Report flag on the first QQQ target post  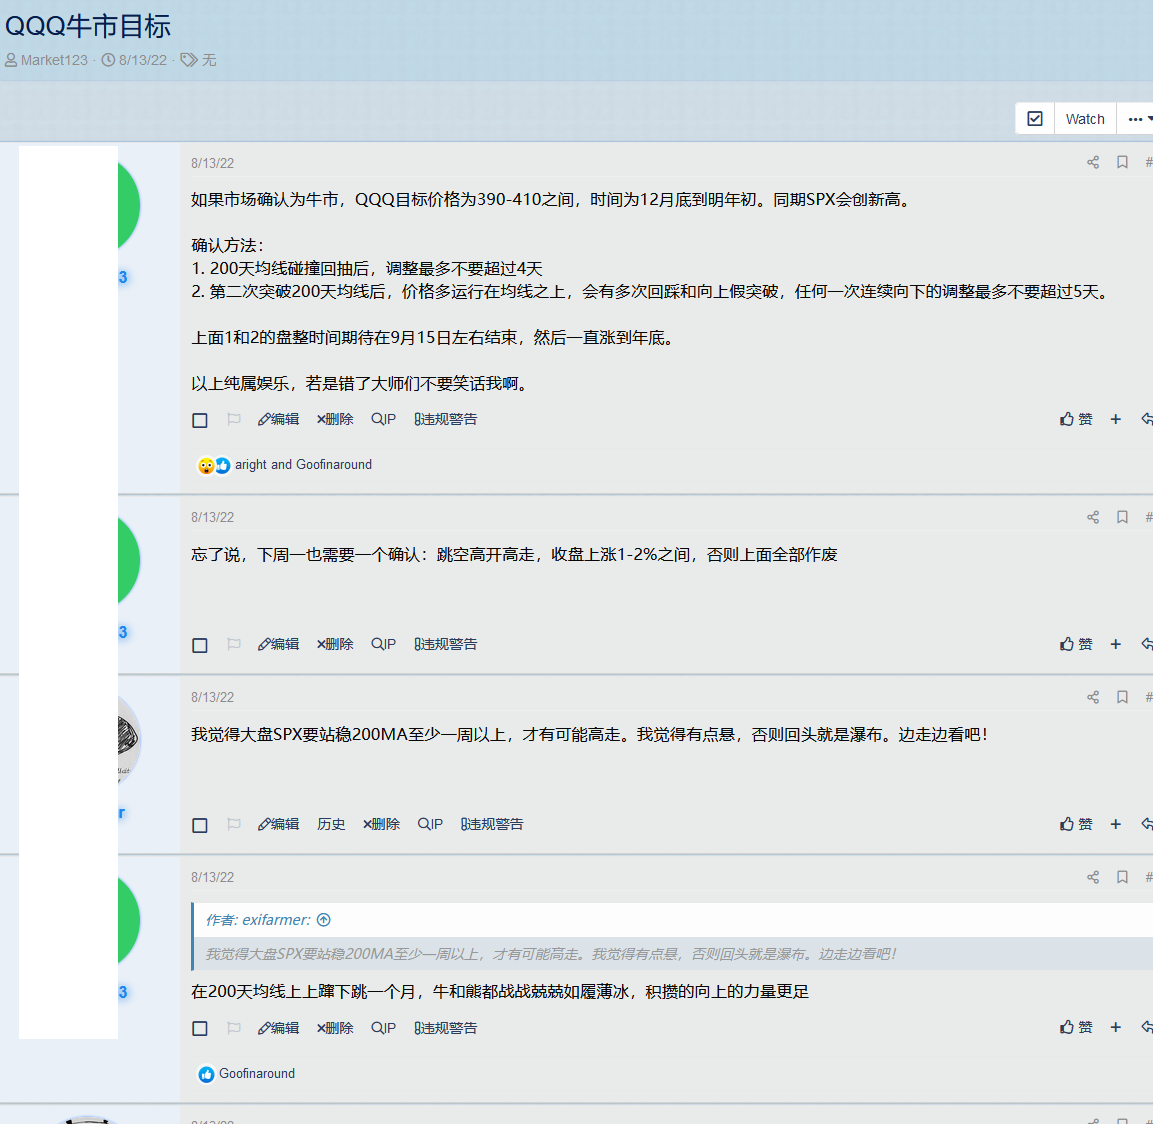click(x=234, y=419)
